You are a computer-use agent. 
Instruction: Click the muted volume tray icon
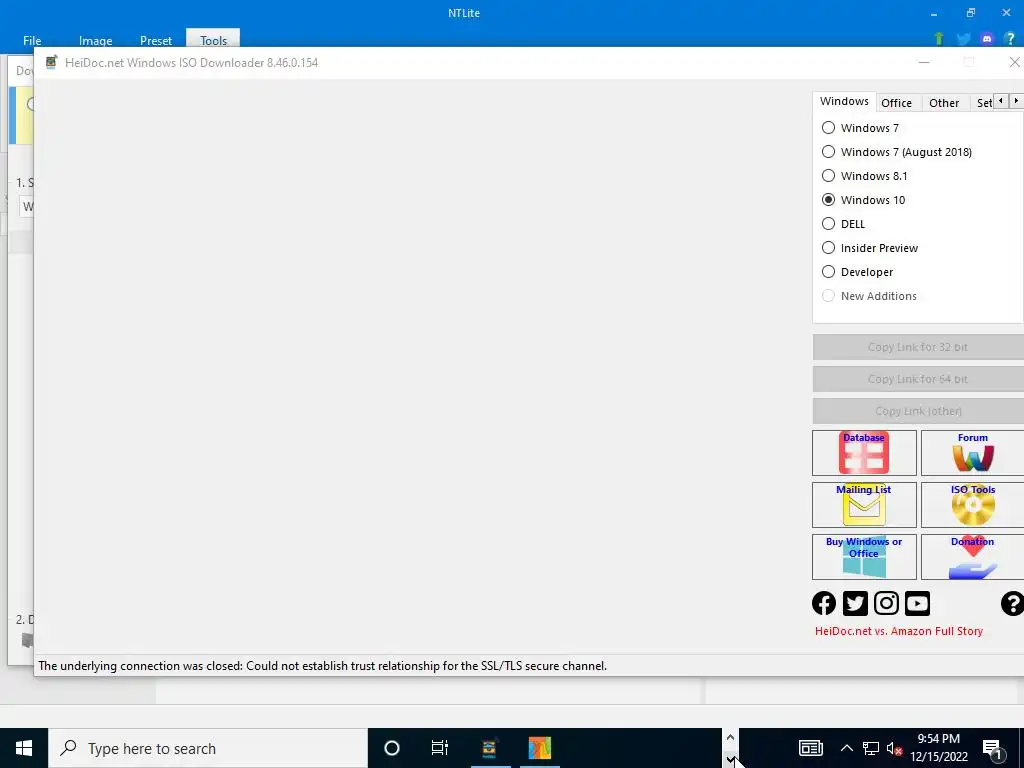pos(894,749)
